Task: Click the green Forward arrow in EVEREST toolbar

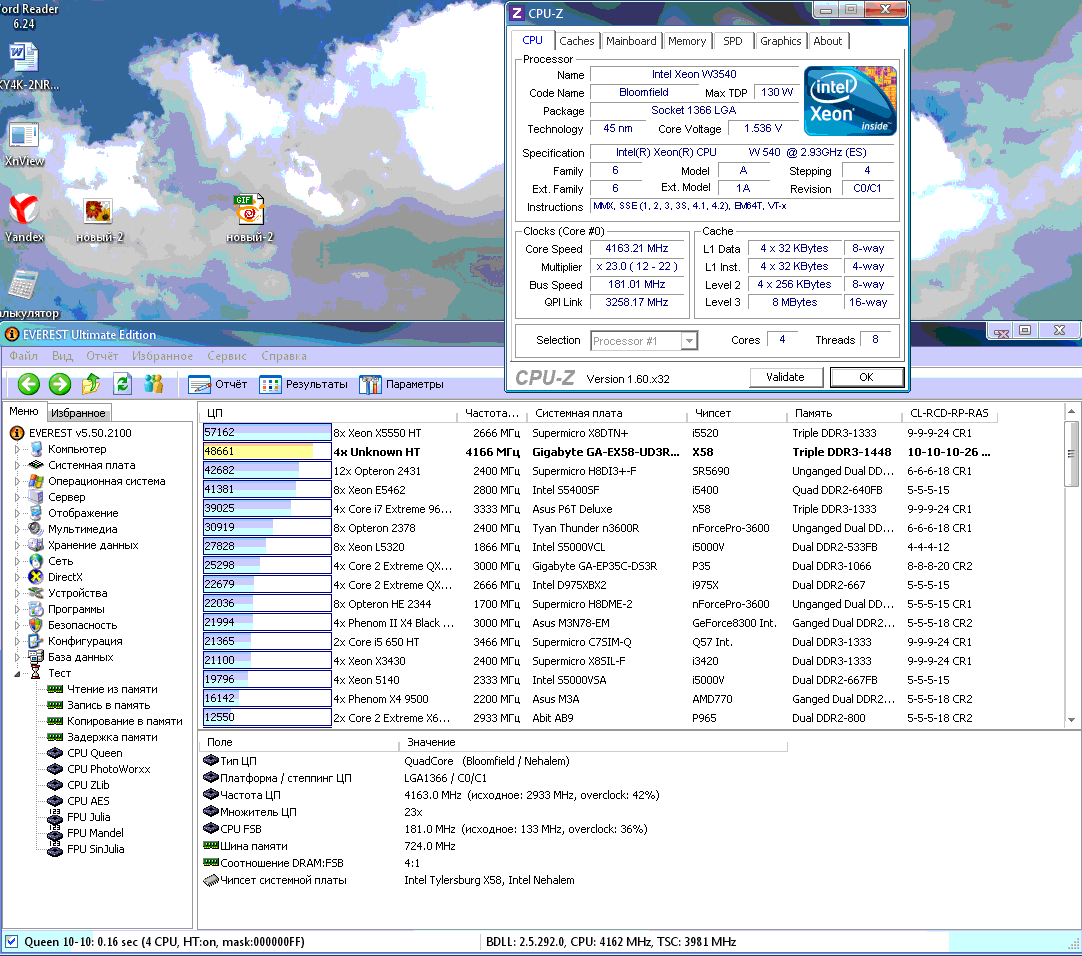Action: click(x=60, y=384)
